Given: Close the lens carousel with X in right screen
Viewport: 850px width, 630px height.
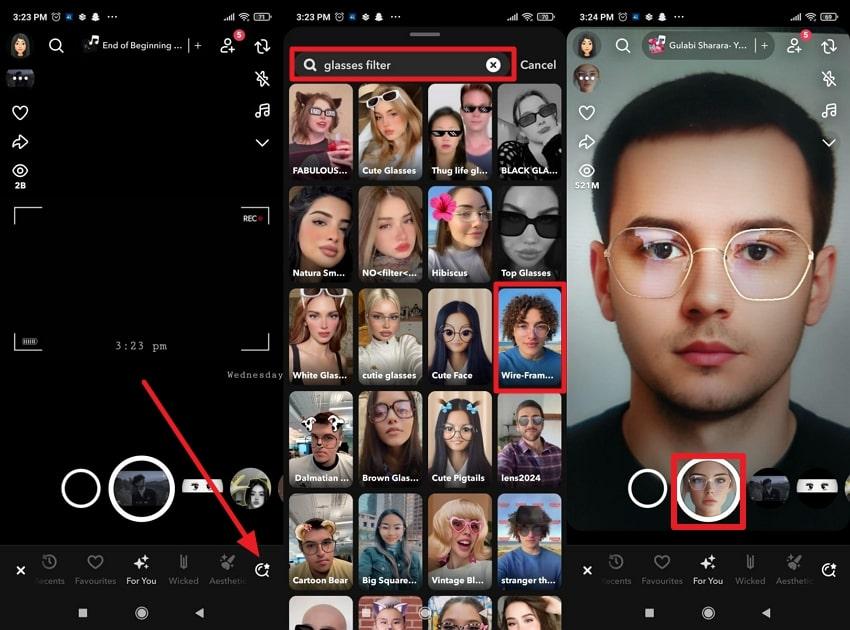Looking at the screenshot, I should coord(587,570).
